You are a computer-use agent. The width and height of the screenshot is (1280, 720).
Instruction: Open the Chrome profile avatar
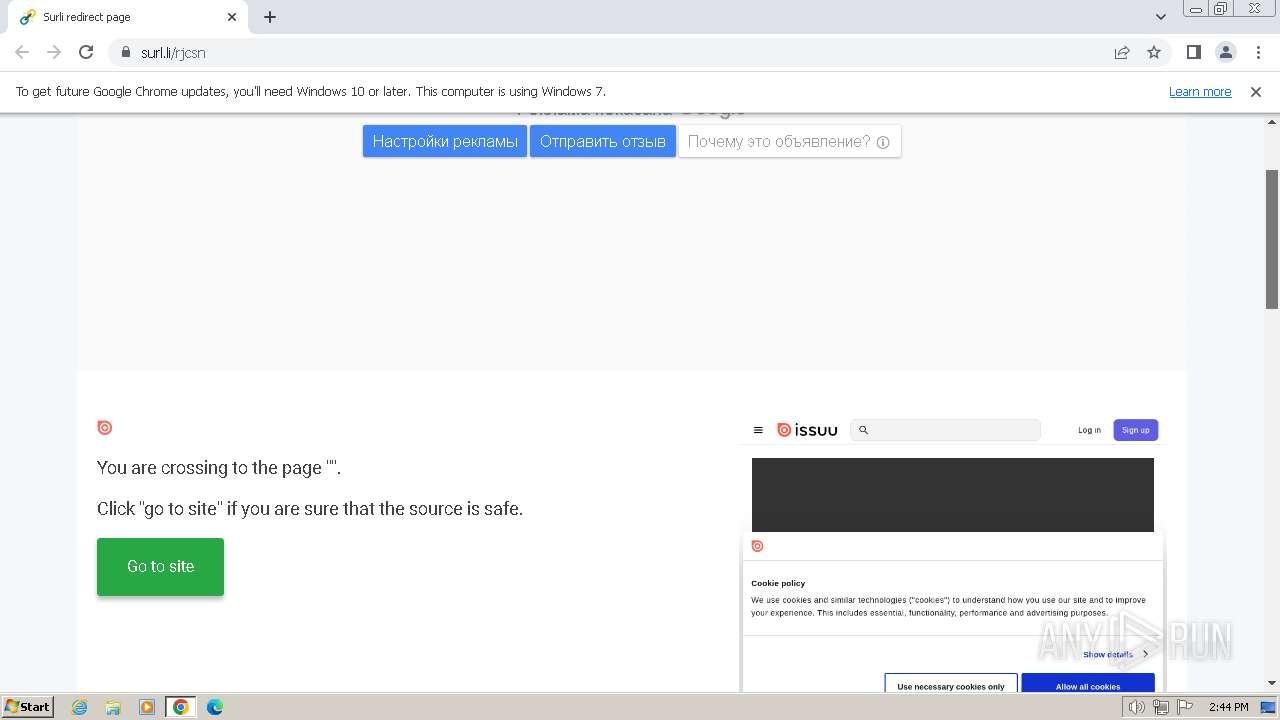click(1225, 52)
